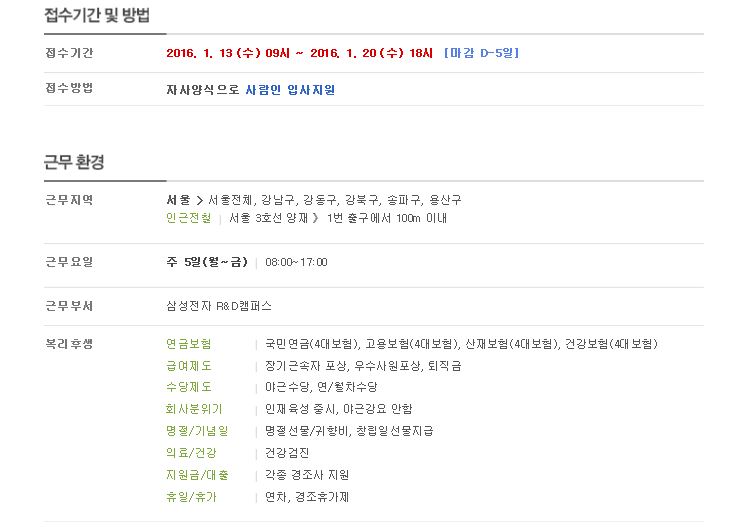
Task: Click the 주 5일(월~금) work days text
Action: 207,262
